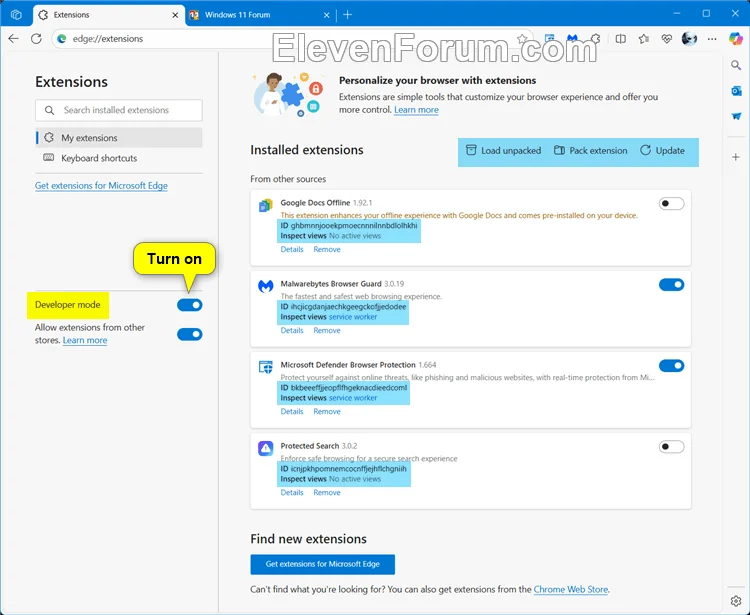Click the sidebar Search icon
Image resolution: width=750 pixels, height=615 pixels.
736,65
